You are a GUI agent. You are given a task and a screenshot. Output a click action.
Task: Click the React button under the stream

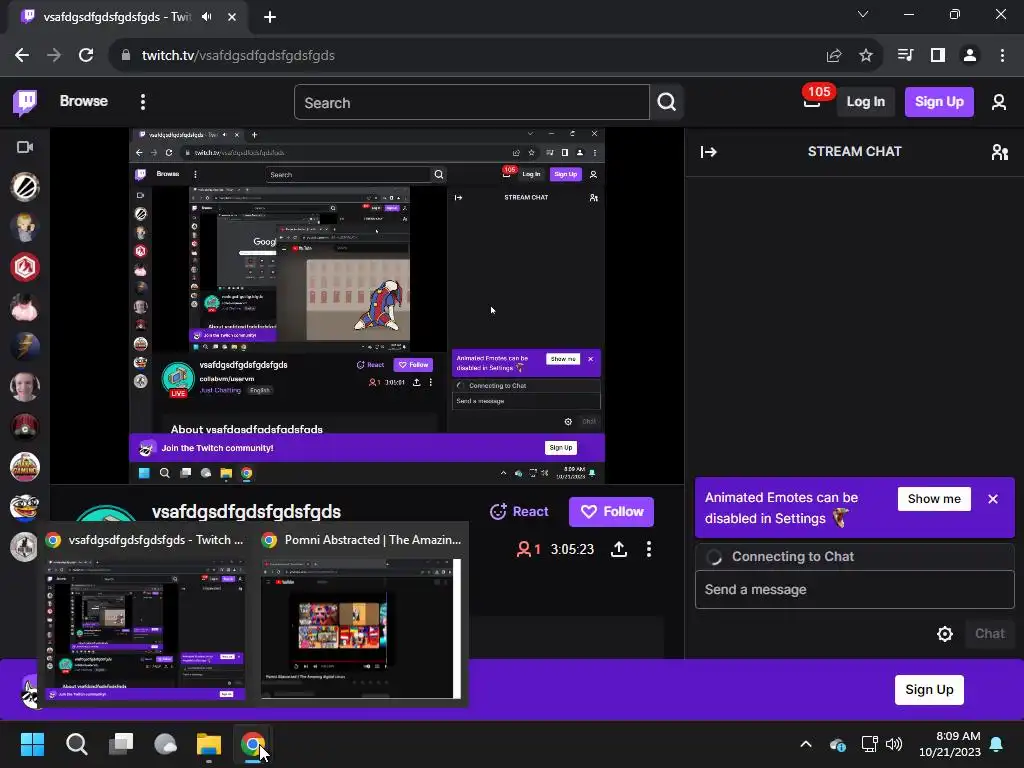[519, 512]
